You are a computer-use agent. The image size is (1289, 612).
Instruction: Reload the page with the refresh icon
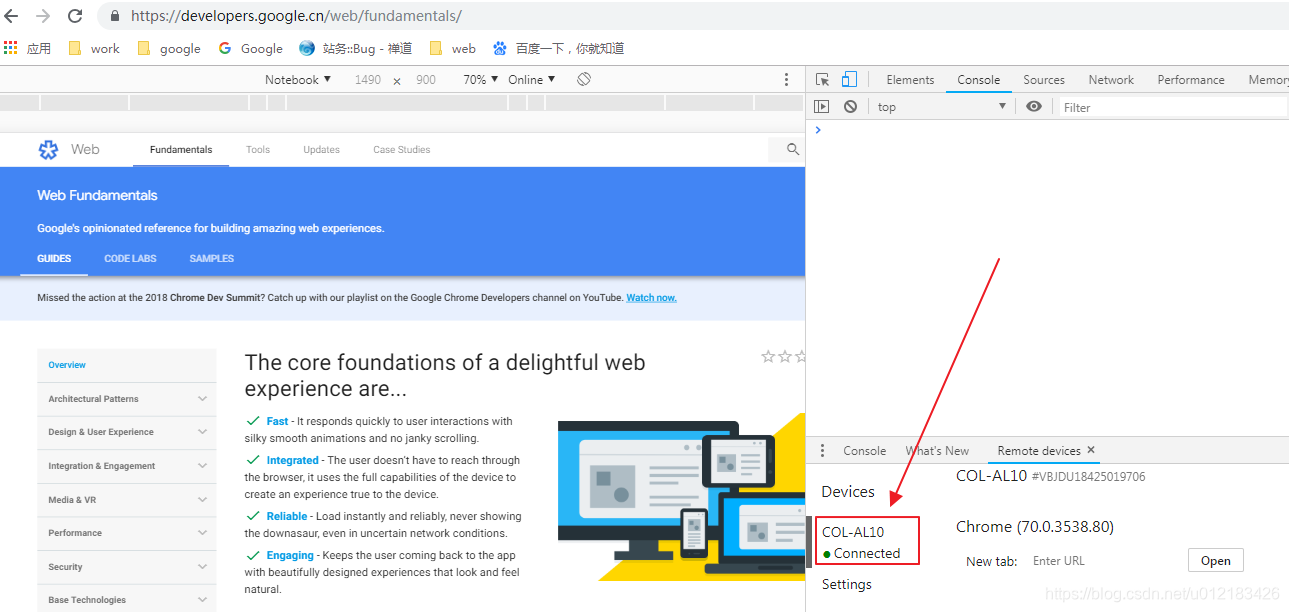(x=75, y=16)
